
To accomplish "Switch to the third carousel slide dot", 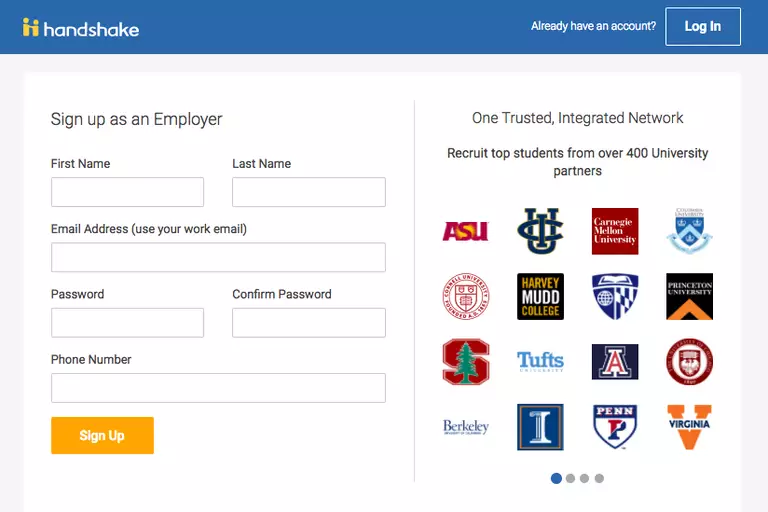I will tap(585, 479).
